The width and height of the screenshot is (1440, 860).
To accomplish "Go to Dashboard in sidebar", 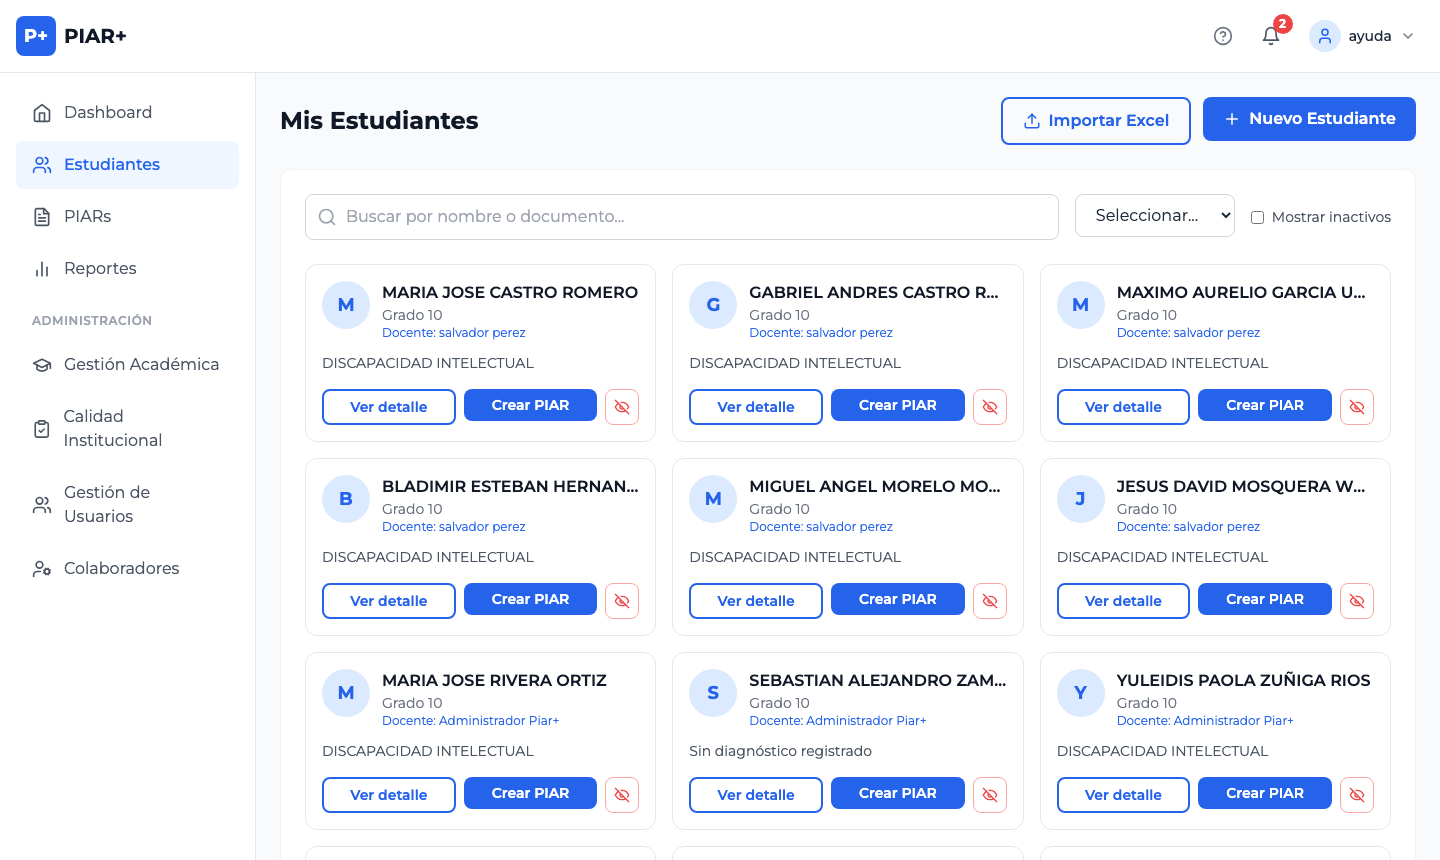I will coord(108,112).
